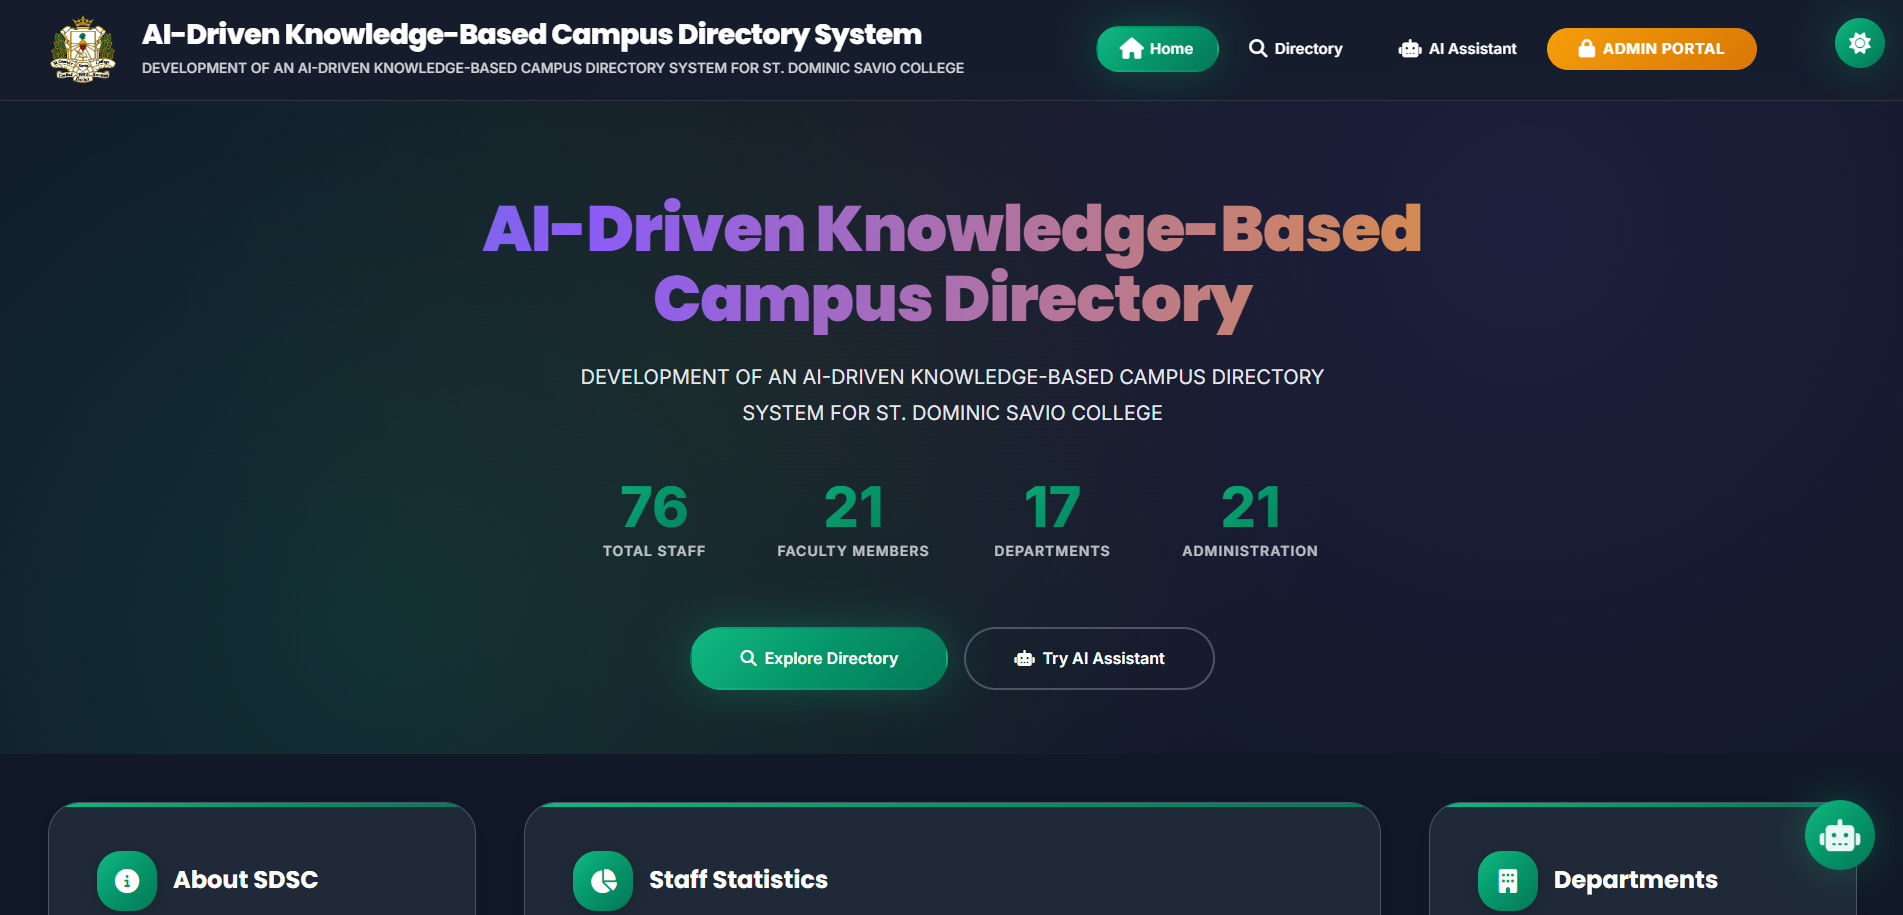Screen dimensions: 1903x915
Task: Open the Home nav tab
Action: [1157, 49]
